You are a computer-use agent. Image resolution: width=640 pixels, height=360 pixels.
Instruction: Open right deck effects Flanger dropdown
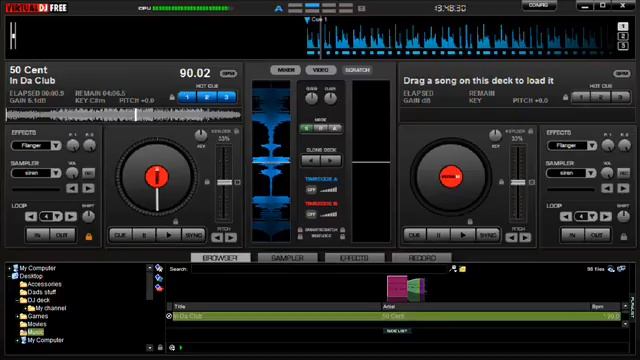pyautogui.click(x=591, y=145)
